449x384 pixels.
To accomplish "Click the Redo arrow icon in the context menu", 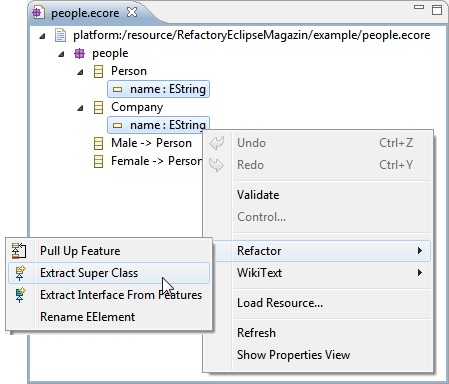I will point(217,165).
